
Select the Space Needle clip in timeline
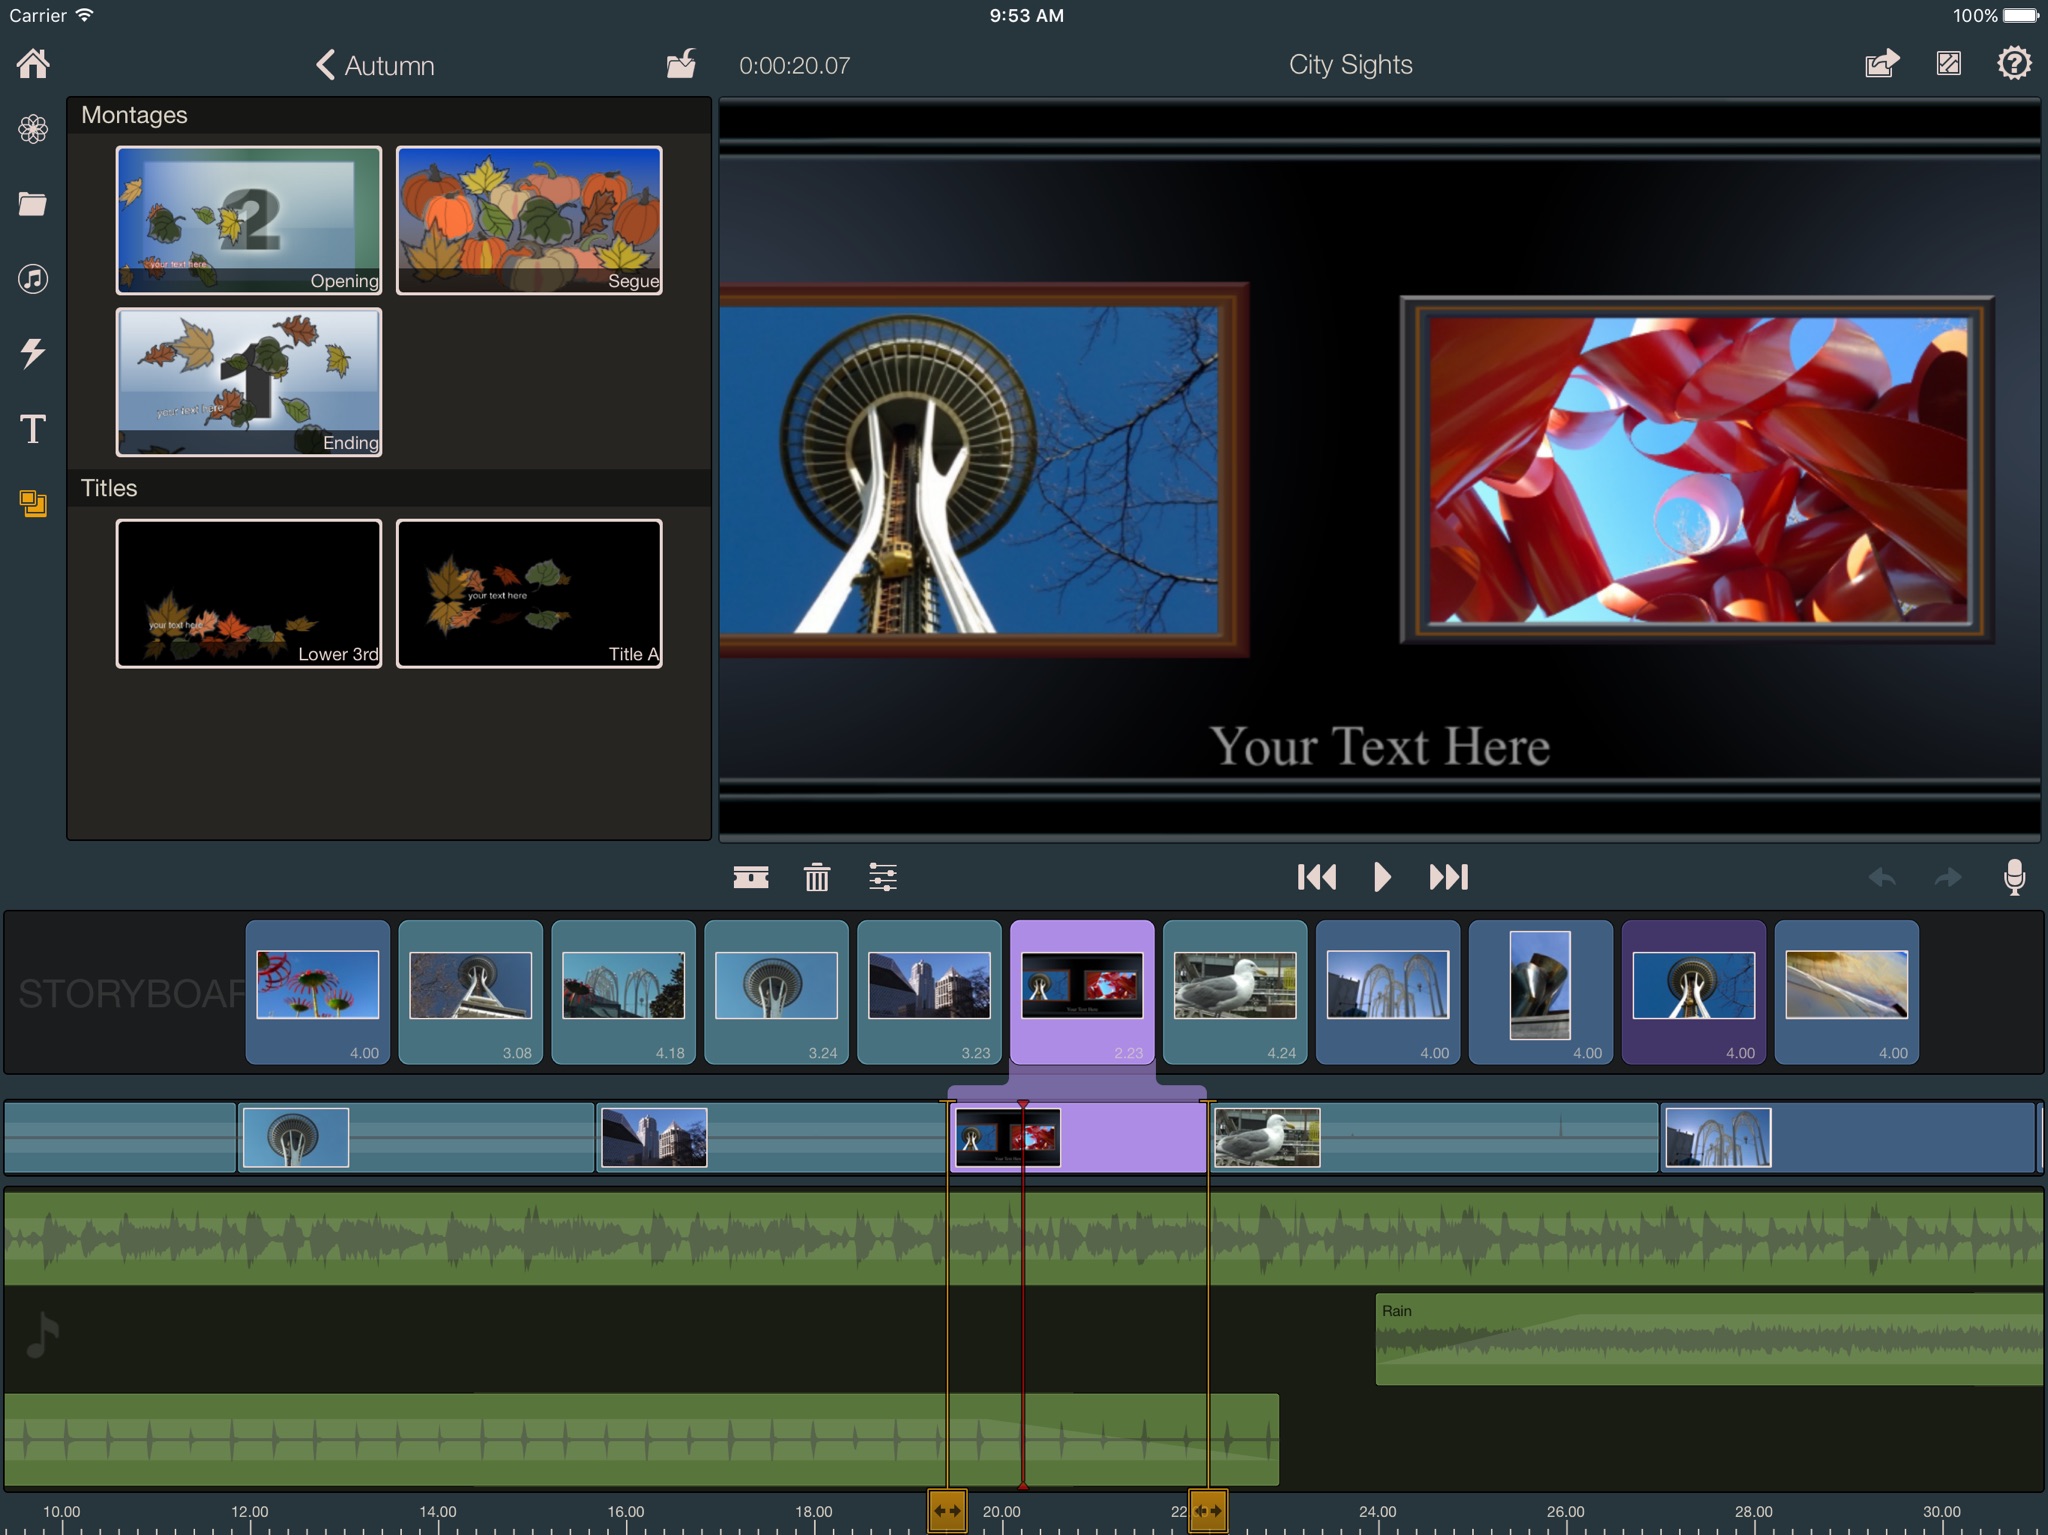point(416,1137)
